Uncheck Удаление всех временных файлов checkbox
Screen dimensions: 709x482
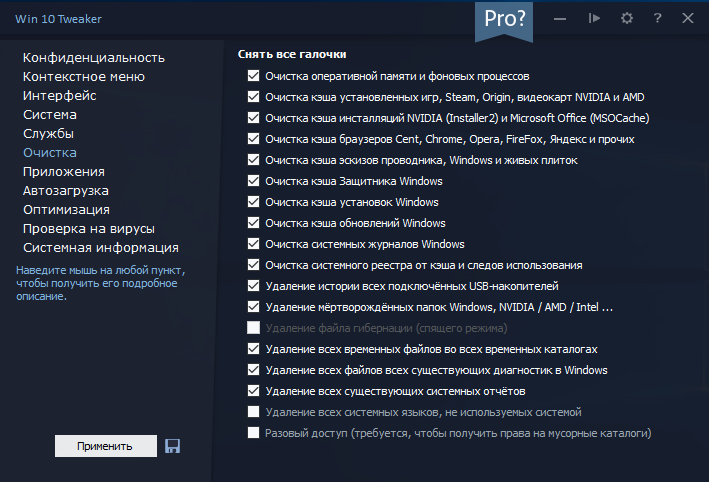(x=253, y=349)
